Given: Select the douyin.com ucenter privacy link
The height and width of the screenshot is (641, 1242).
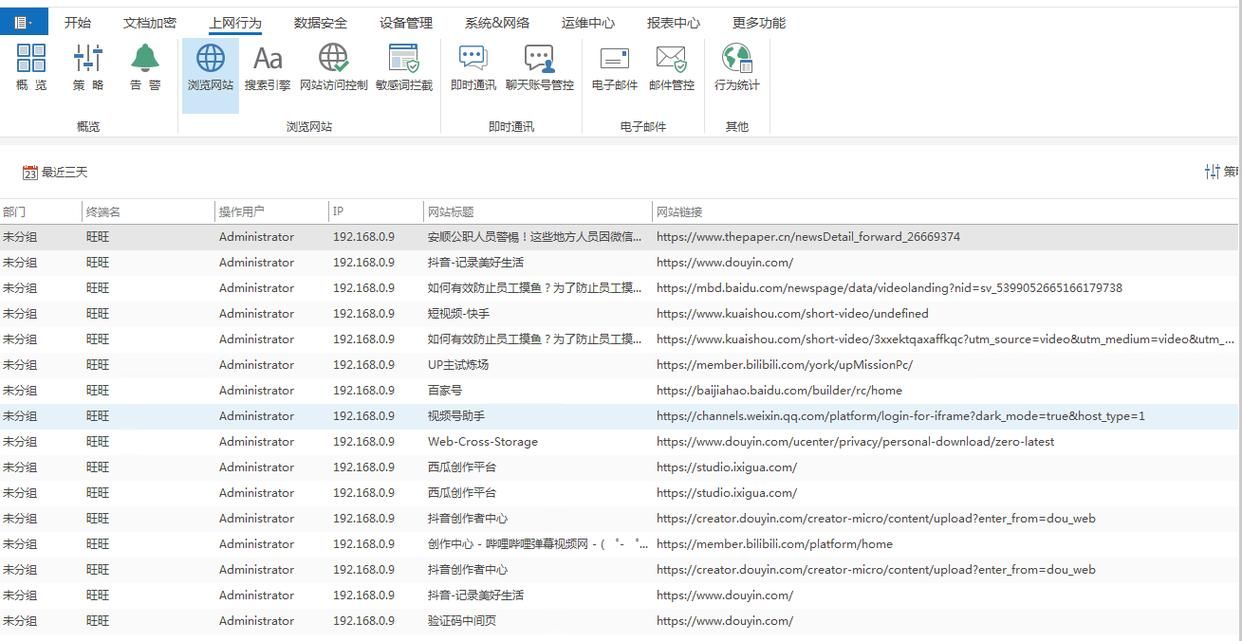Looking at the screenshot, I should click(855, 442).
